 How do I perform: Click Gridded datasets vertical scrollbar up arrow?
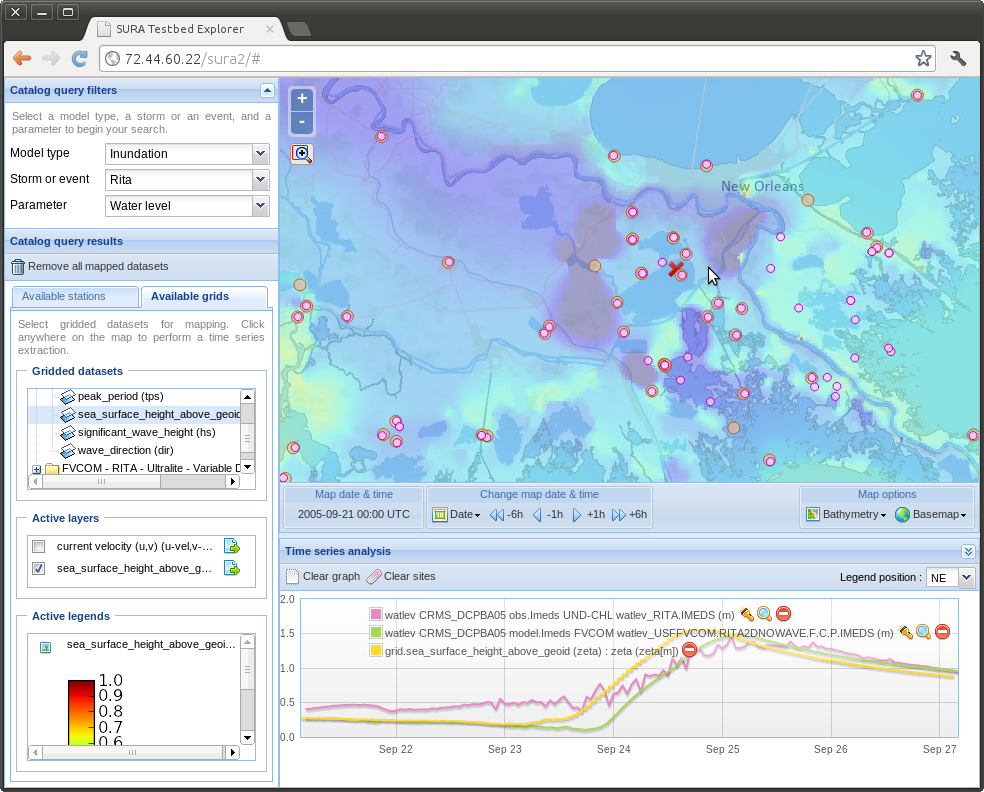(x=247, y=397)
